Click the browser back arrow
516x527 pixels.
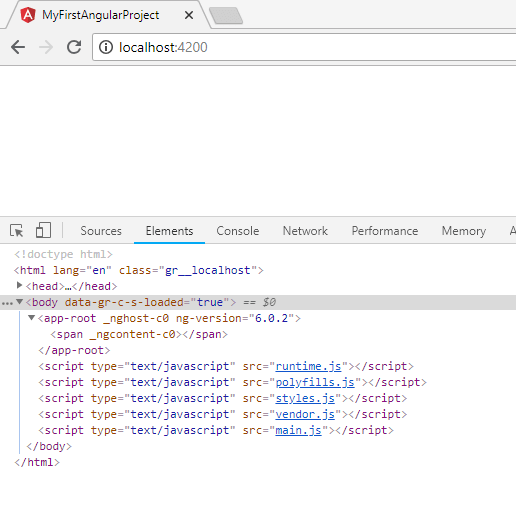pyautogui.click(x=18, y=47)
